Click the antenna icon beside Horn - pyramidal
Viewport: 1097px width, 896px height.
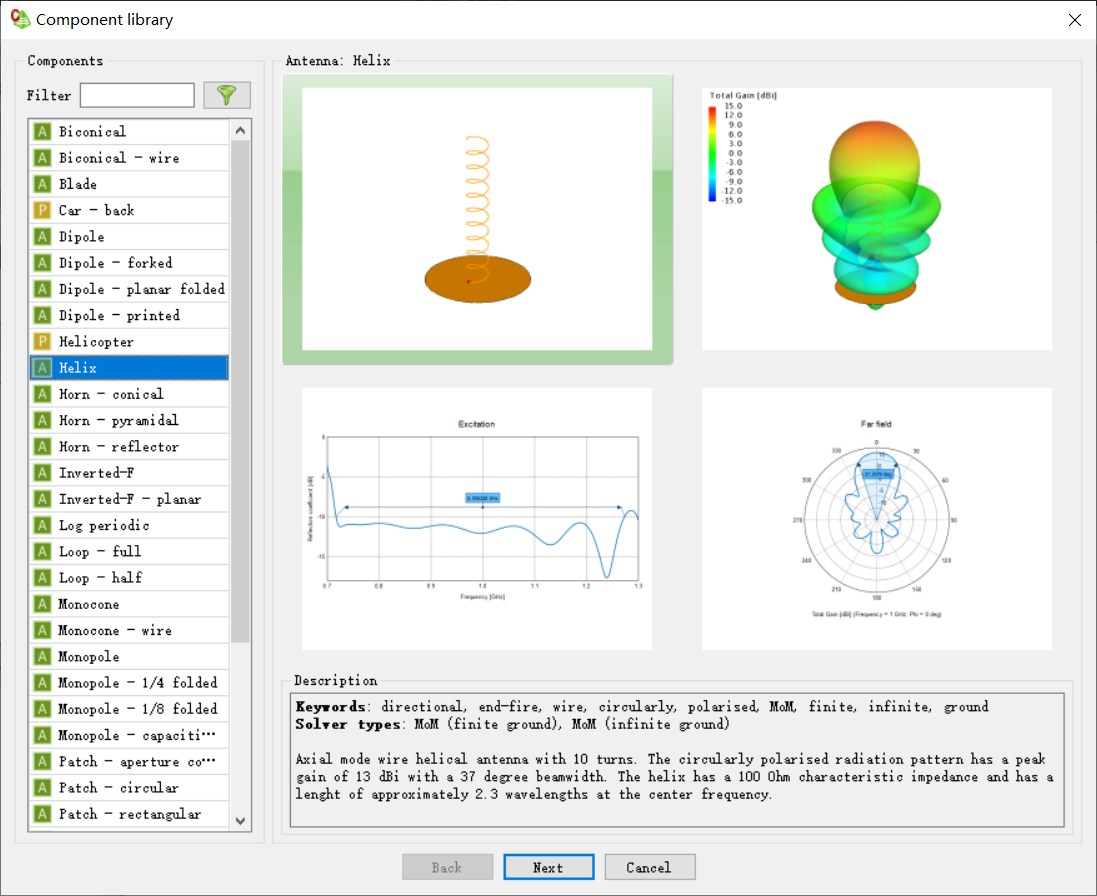coord(43,420)
